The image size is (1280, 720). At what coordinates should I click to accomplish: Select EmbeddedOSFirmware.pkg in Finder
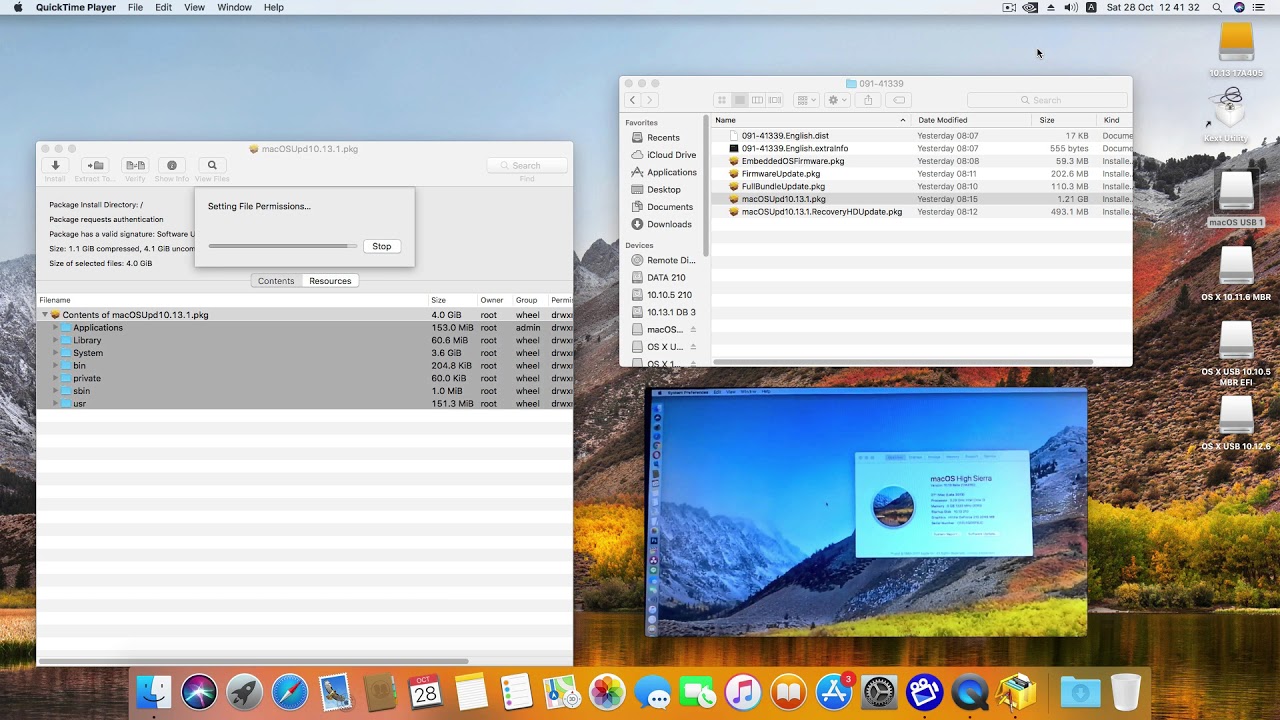click(792, 161)
